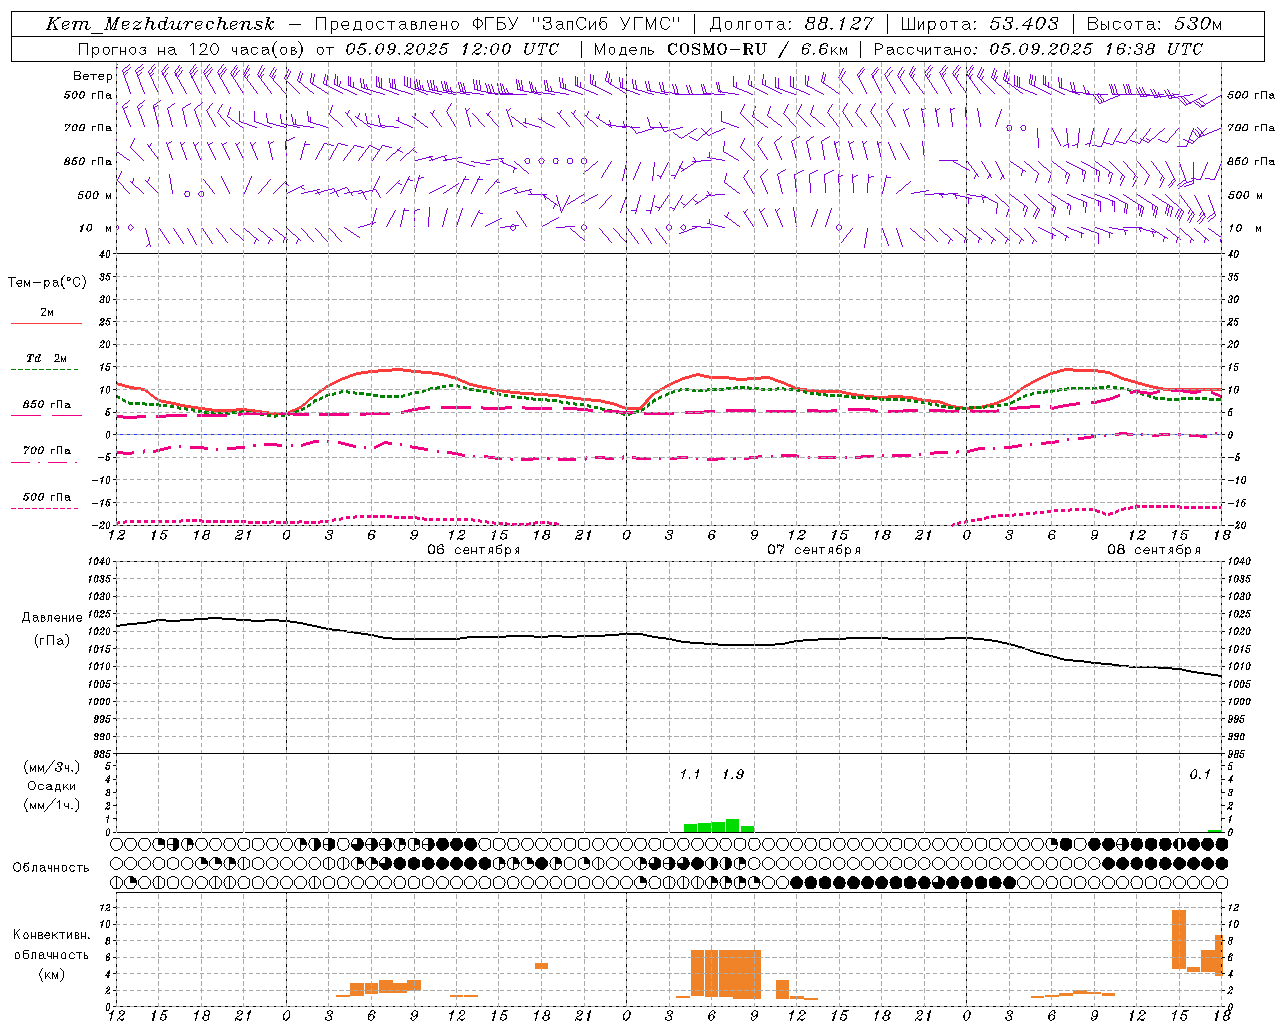Click the '06 сентября' date label
The image size is (1280, 1024).
coord(474,550)
